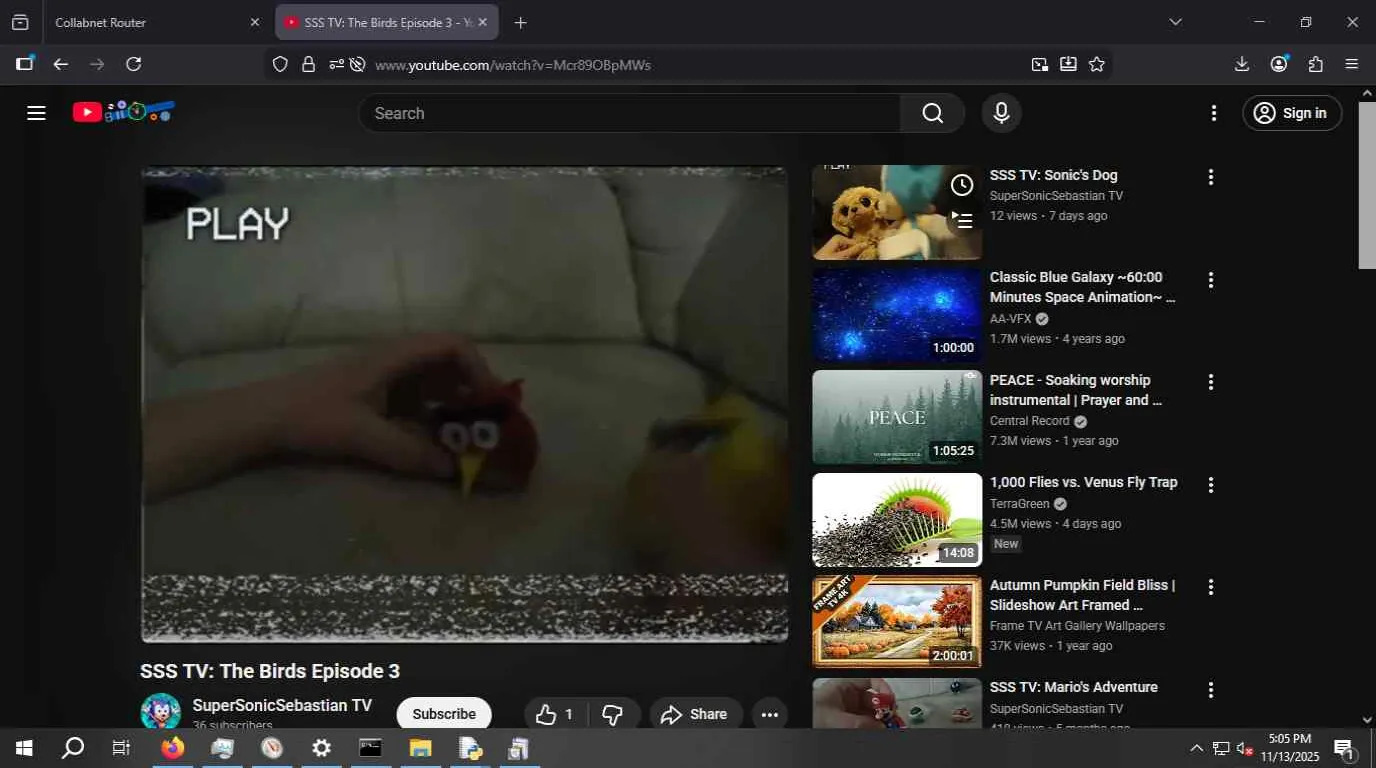1376x768 pixels.
Task: Like the video with thumbs up
Action: 557,714
